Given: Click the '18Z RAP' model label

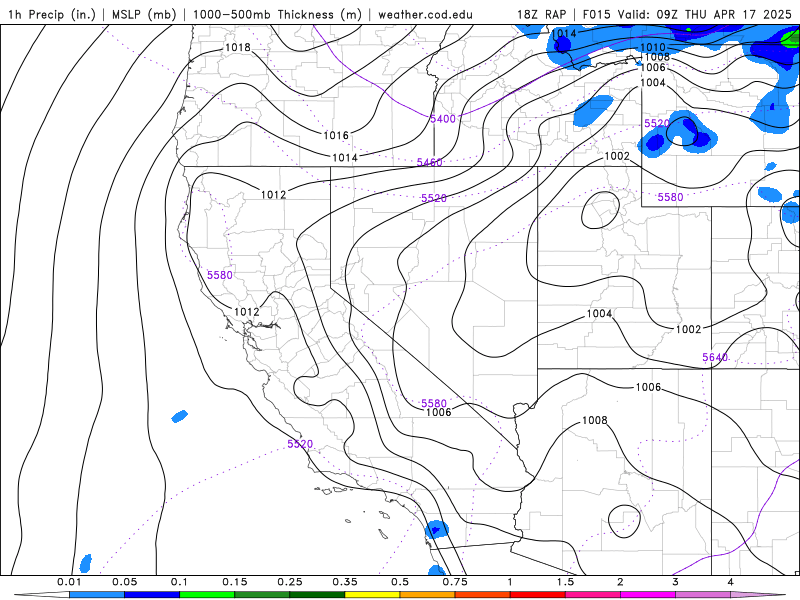Looking at the screenshot, I should tap(541, 14).
